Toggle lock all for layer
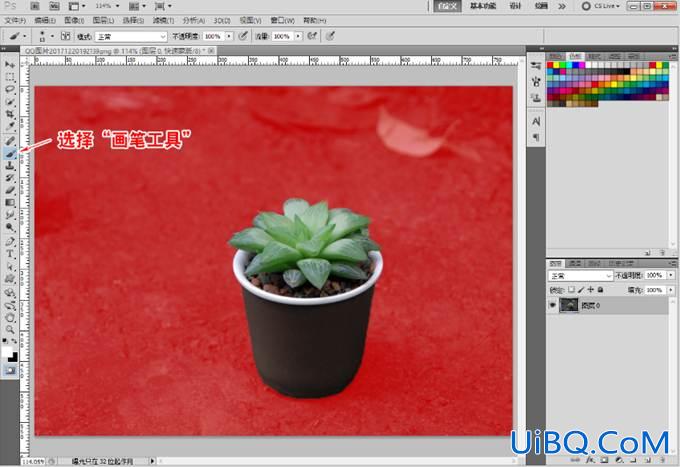The image size is (680, 467). (x=600, y=290)
